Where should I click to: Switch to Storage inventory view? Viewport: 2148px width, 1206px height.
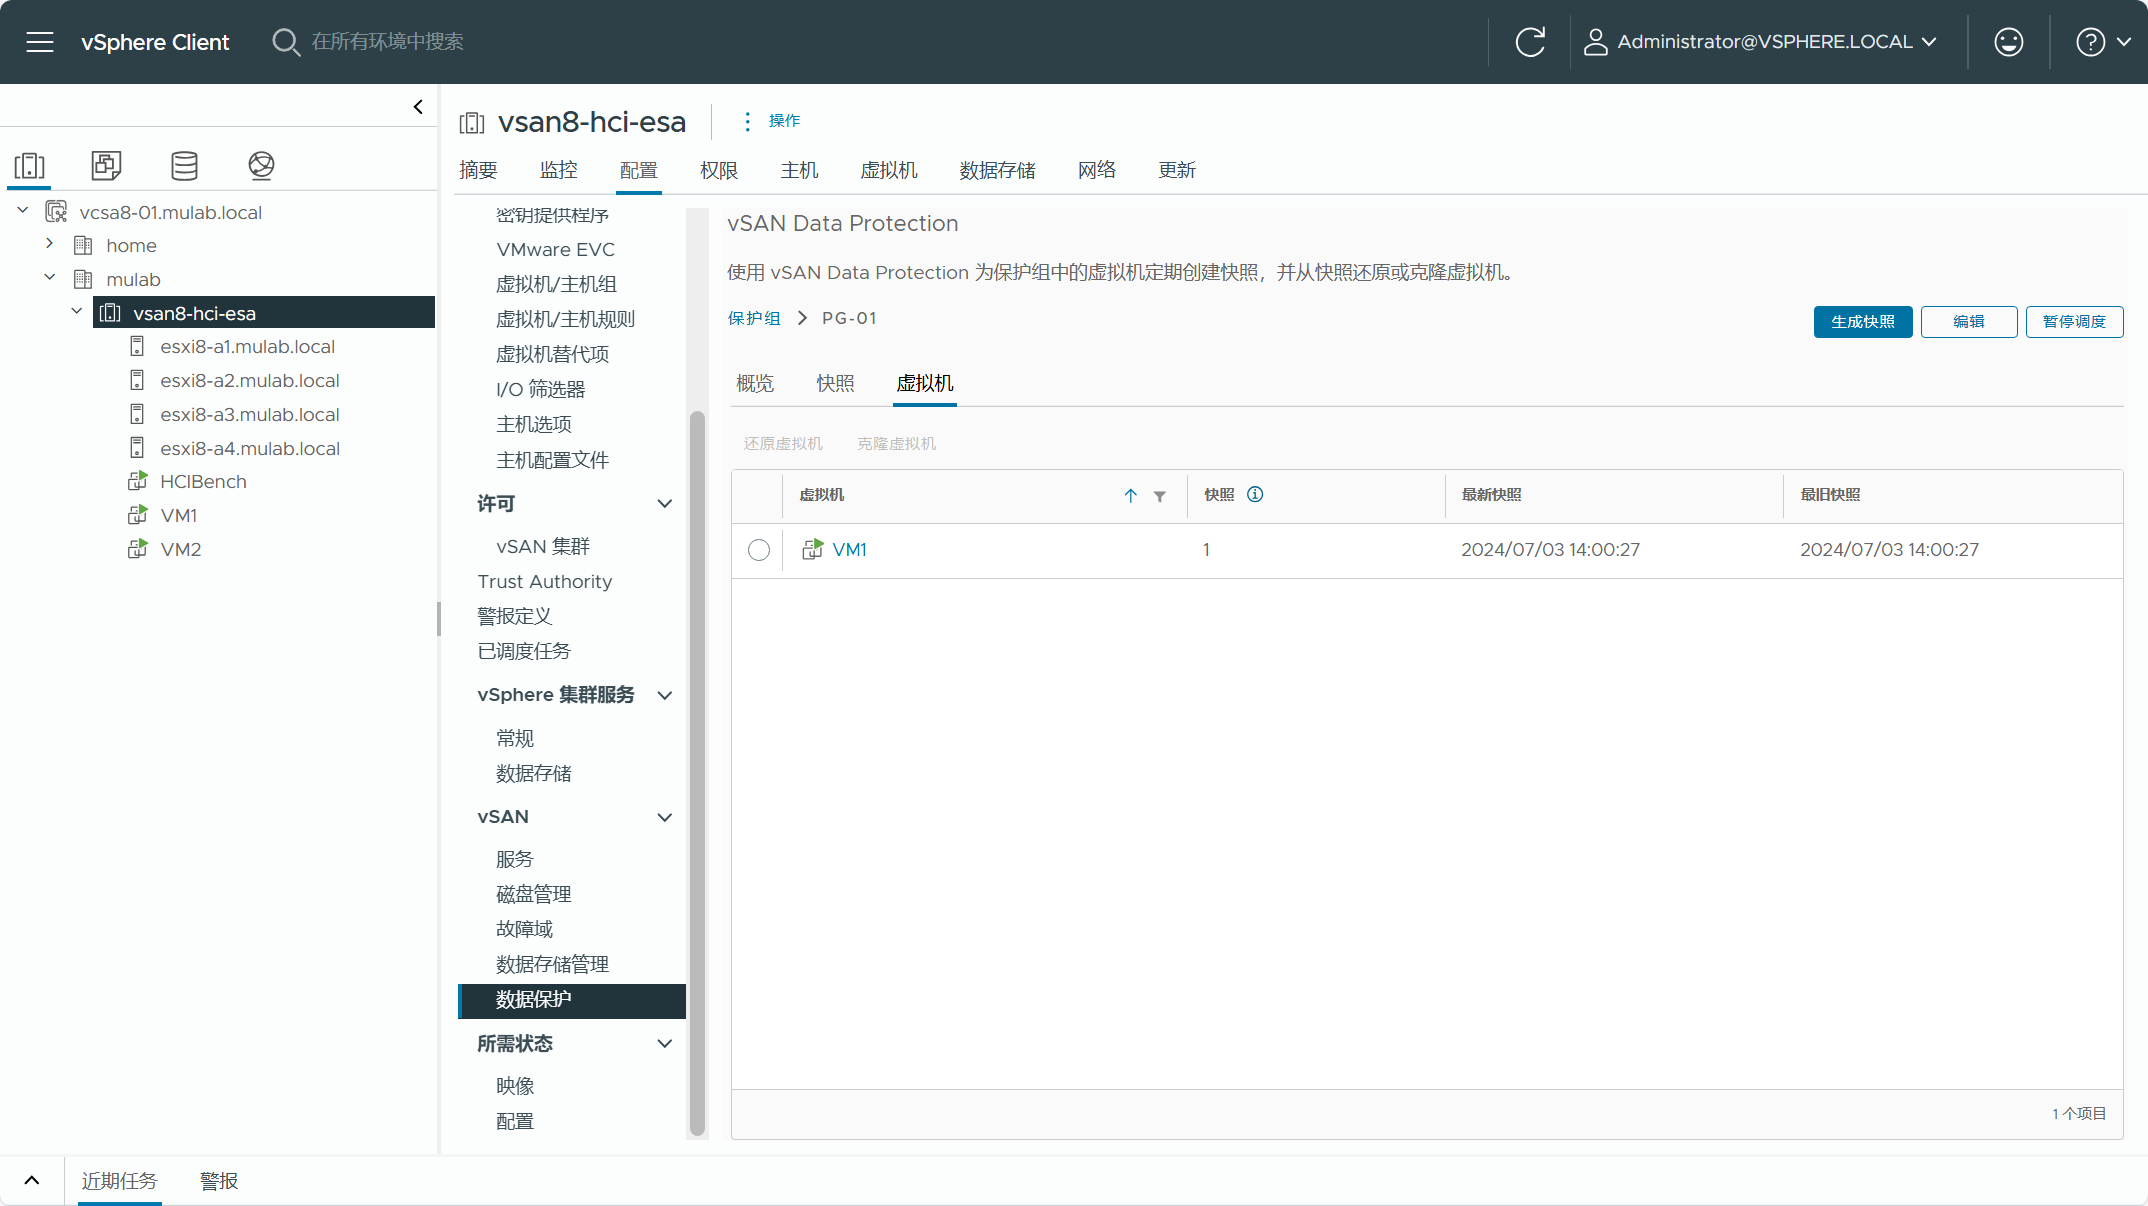184,166
